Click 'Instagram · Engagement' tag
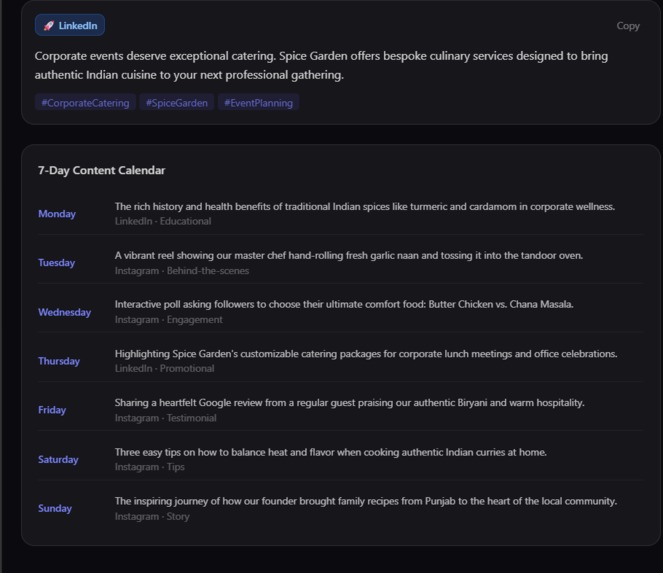 point(168,320)
